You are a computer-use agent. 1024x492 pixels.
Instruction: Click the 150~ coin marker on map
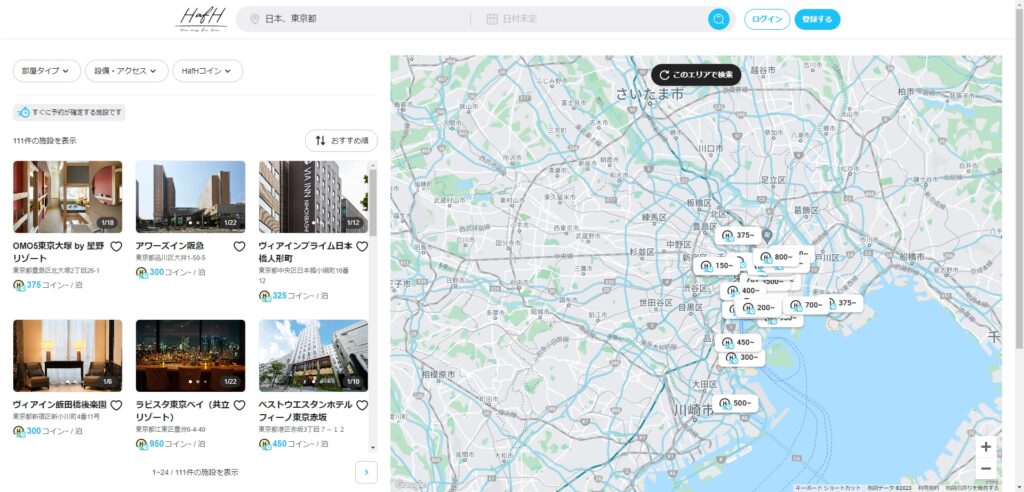[717, 266]
